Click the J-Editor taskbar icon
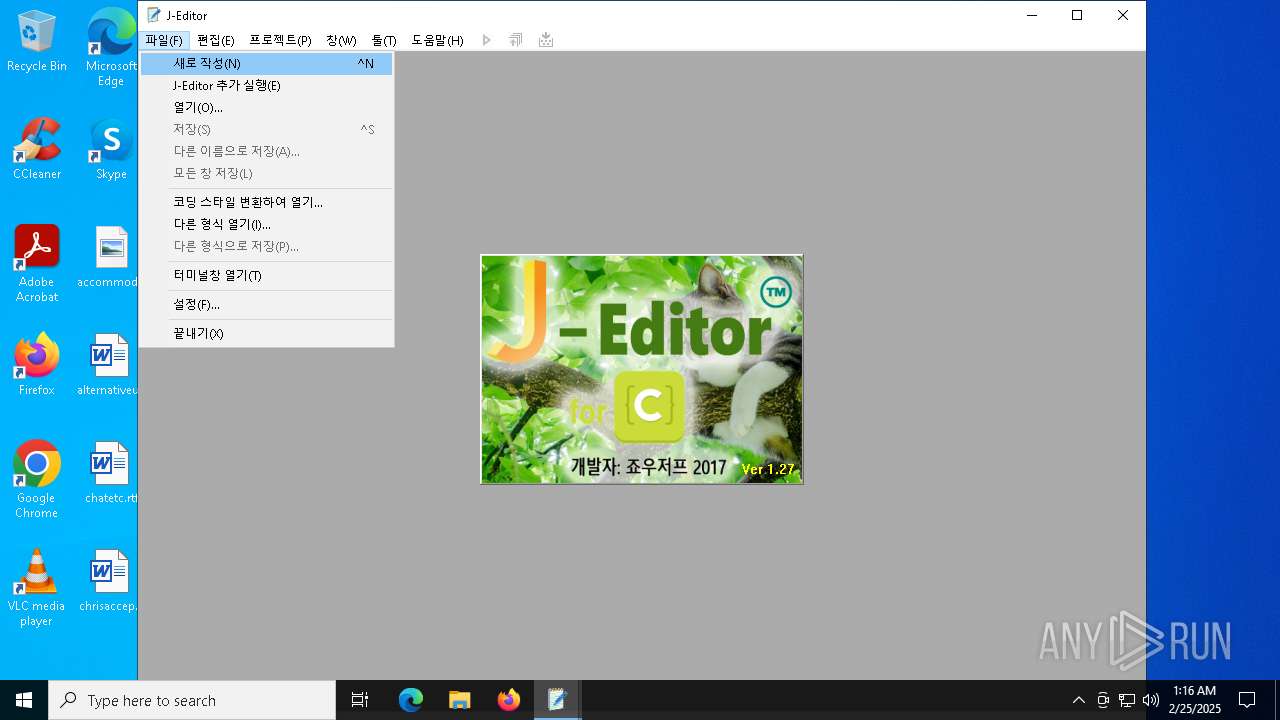Viewport: 1280px width, 720px height. point(557,700)
